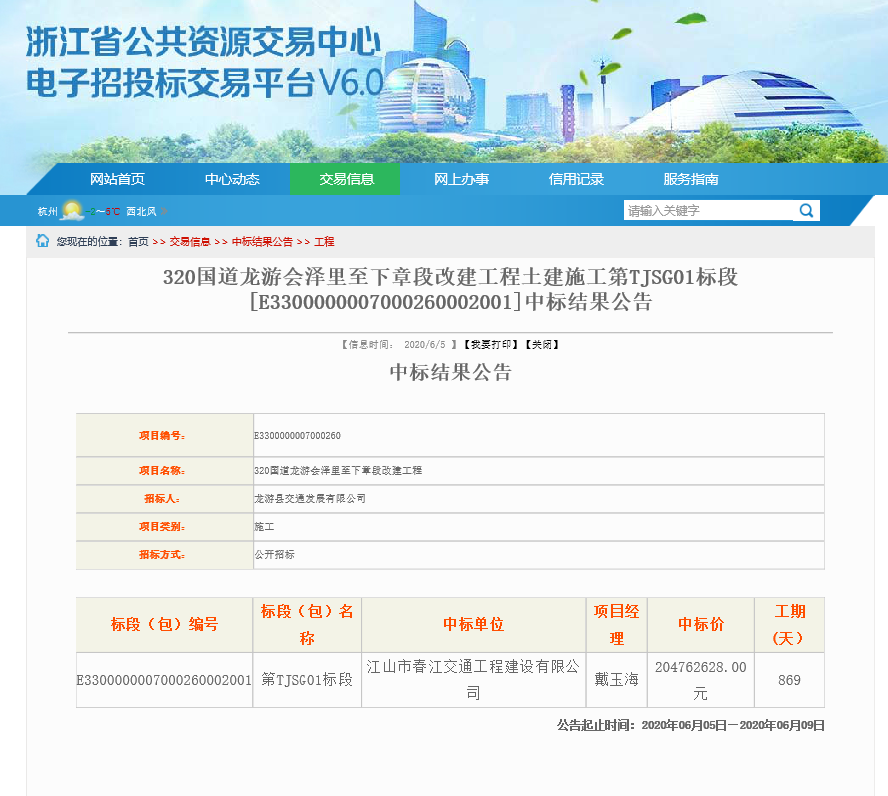This screenshot has width=888, height=796.
Task: Click the 杭州 city weather label
Action: tap(48, 212)
